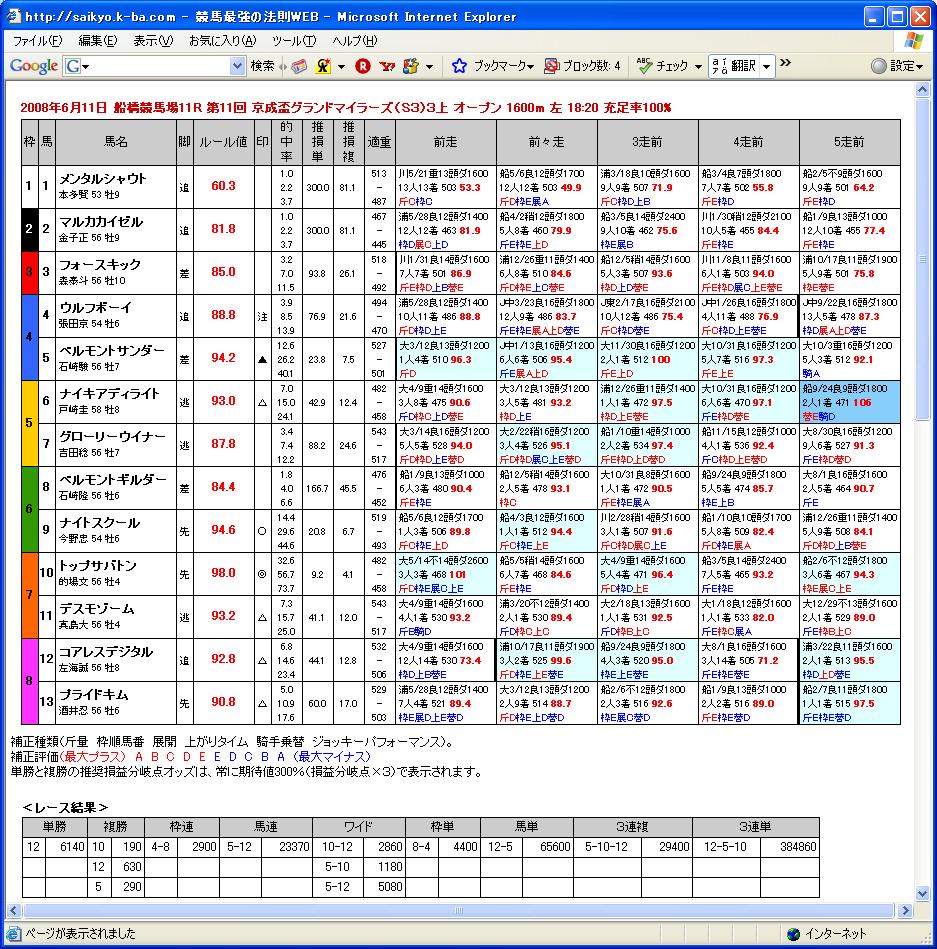The image size is (937, 949).
Task: Click the status bar page icon
Action: coord(13,934)
